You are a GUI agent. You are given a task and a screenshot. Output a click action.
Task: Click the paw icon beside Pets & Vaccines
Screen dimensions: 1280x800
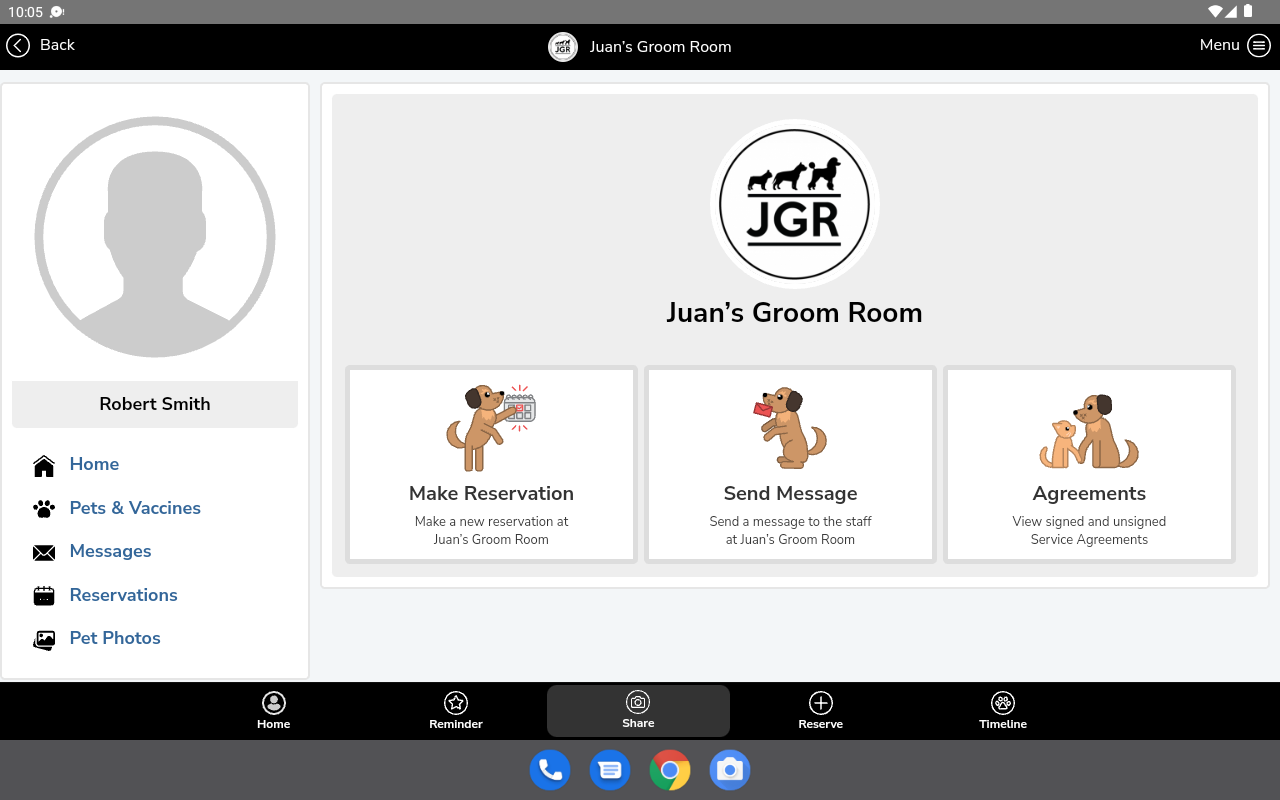44,509
